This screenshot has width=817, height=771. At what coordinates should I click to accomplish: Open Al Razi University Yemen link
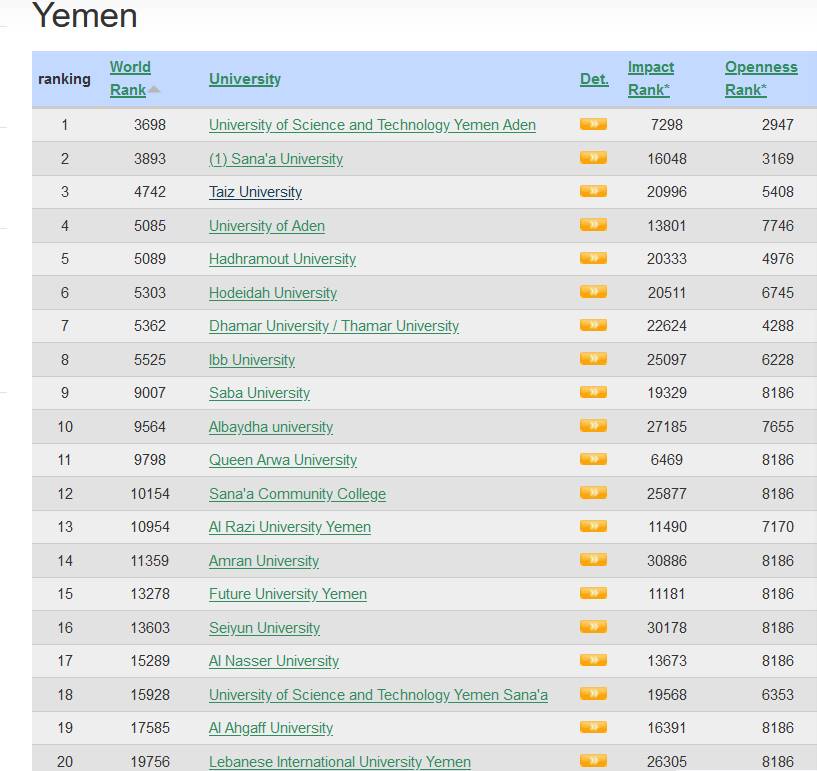pos(290,527)
